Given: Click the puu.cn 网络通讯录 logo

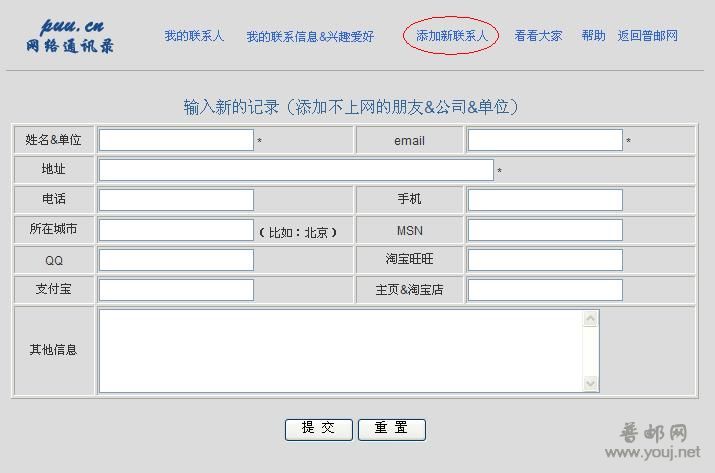Looking at the screenshot, I should pyautogui.click(x=72, y=36).
